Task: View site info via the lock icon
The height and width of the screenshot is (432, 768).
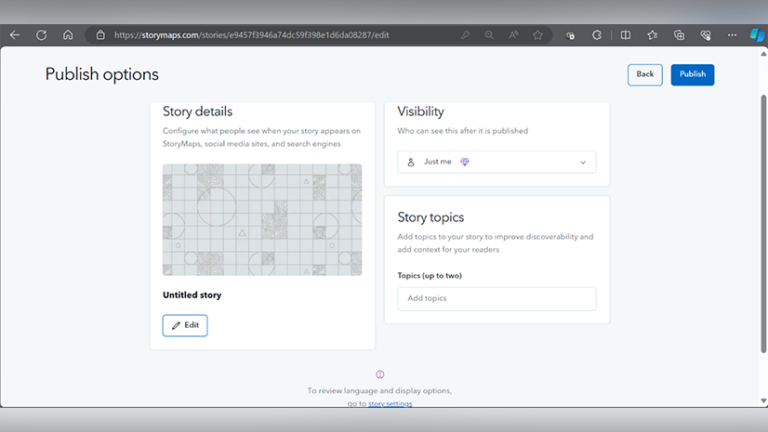Action: coord(100,35)
